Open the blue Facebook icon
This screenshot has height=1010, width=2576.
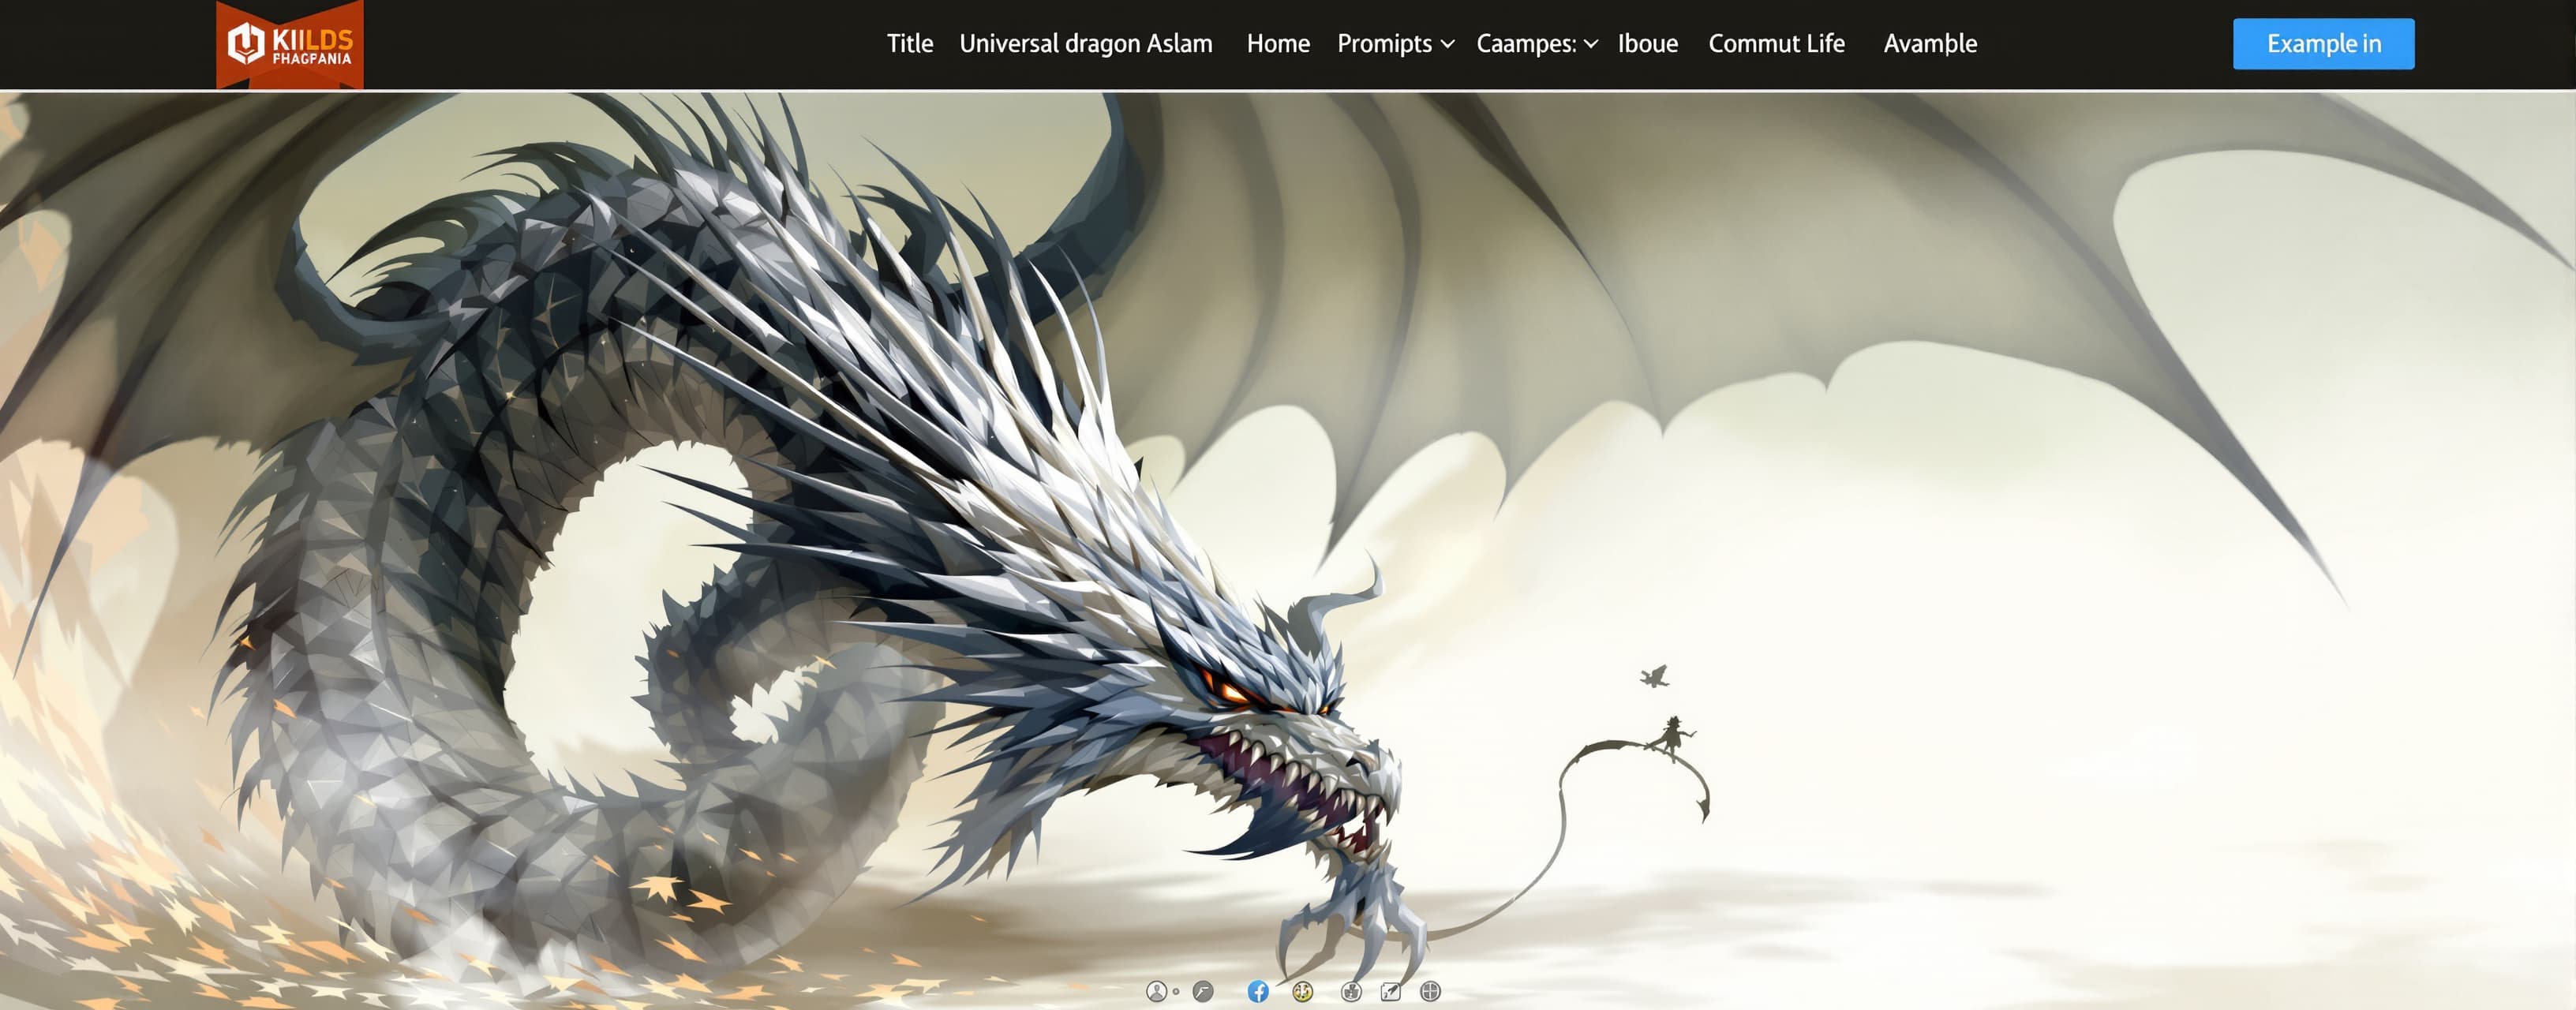1258,991
